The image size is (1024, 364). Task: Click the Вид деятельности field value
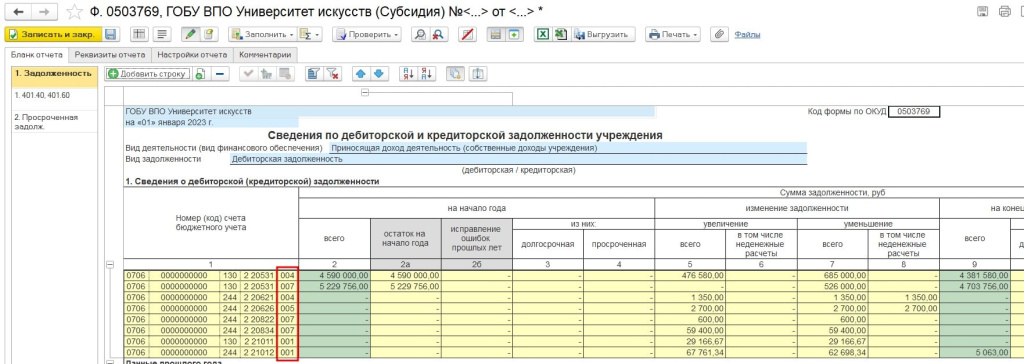tap(567, 148)
